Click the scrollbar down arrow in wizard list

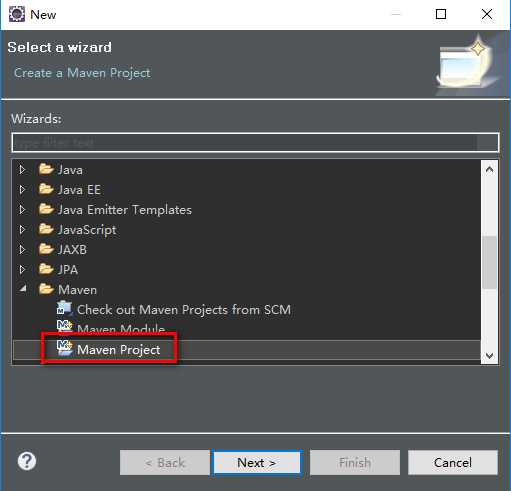[489, 355]
